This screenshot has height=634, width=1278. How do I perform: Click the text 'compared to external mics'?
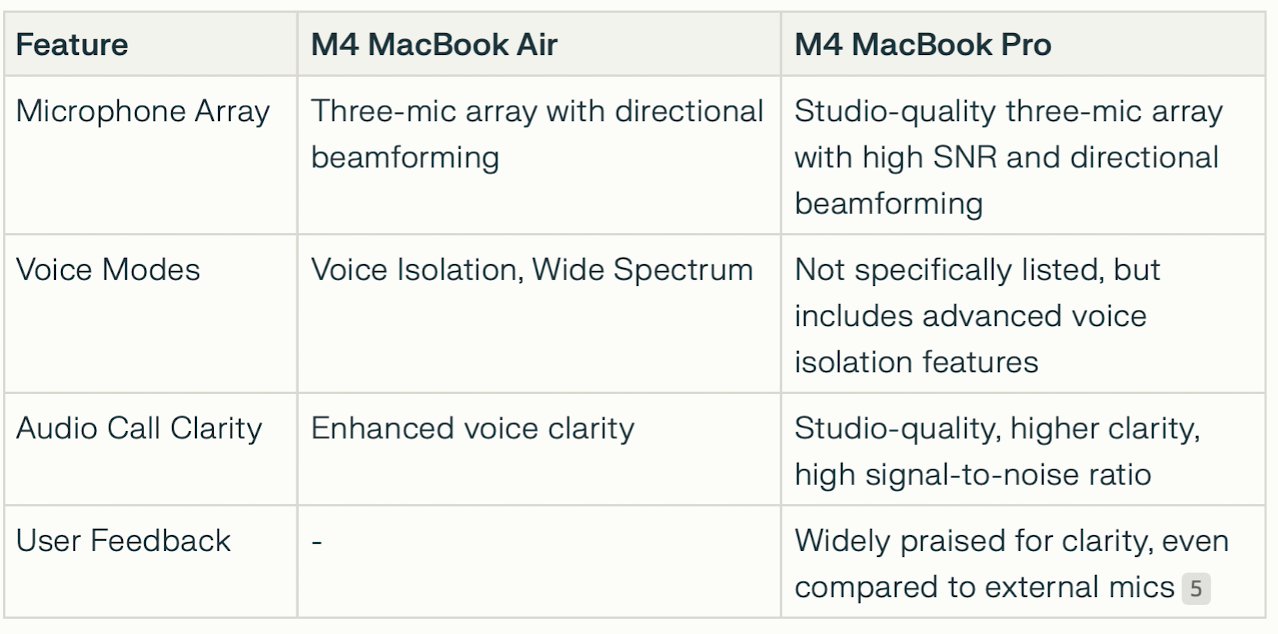click(x=984, y=588)
